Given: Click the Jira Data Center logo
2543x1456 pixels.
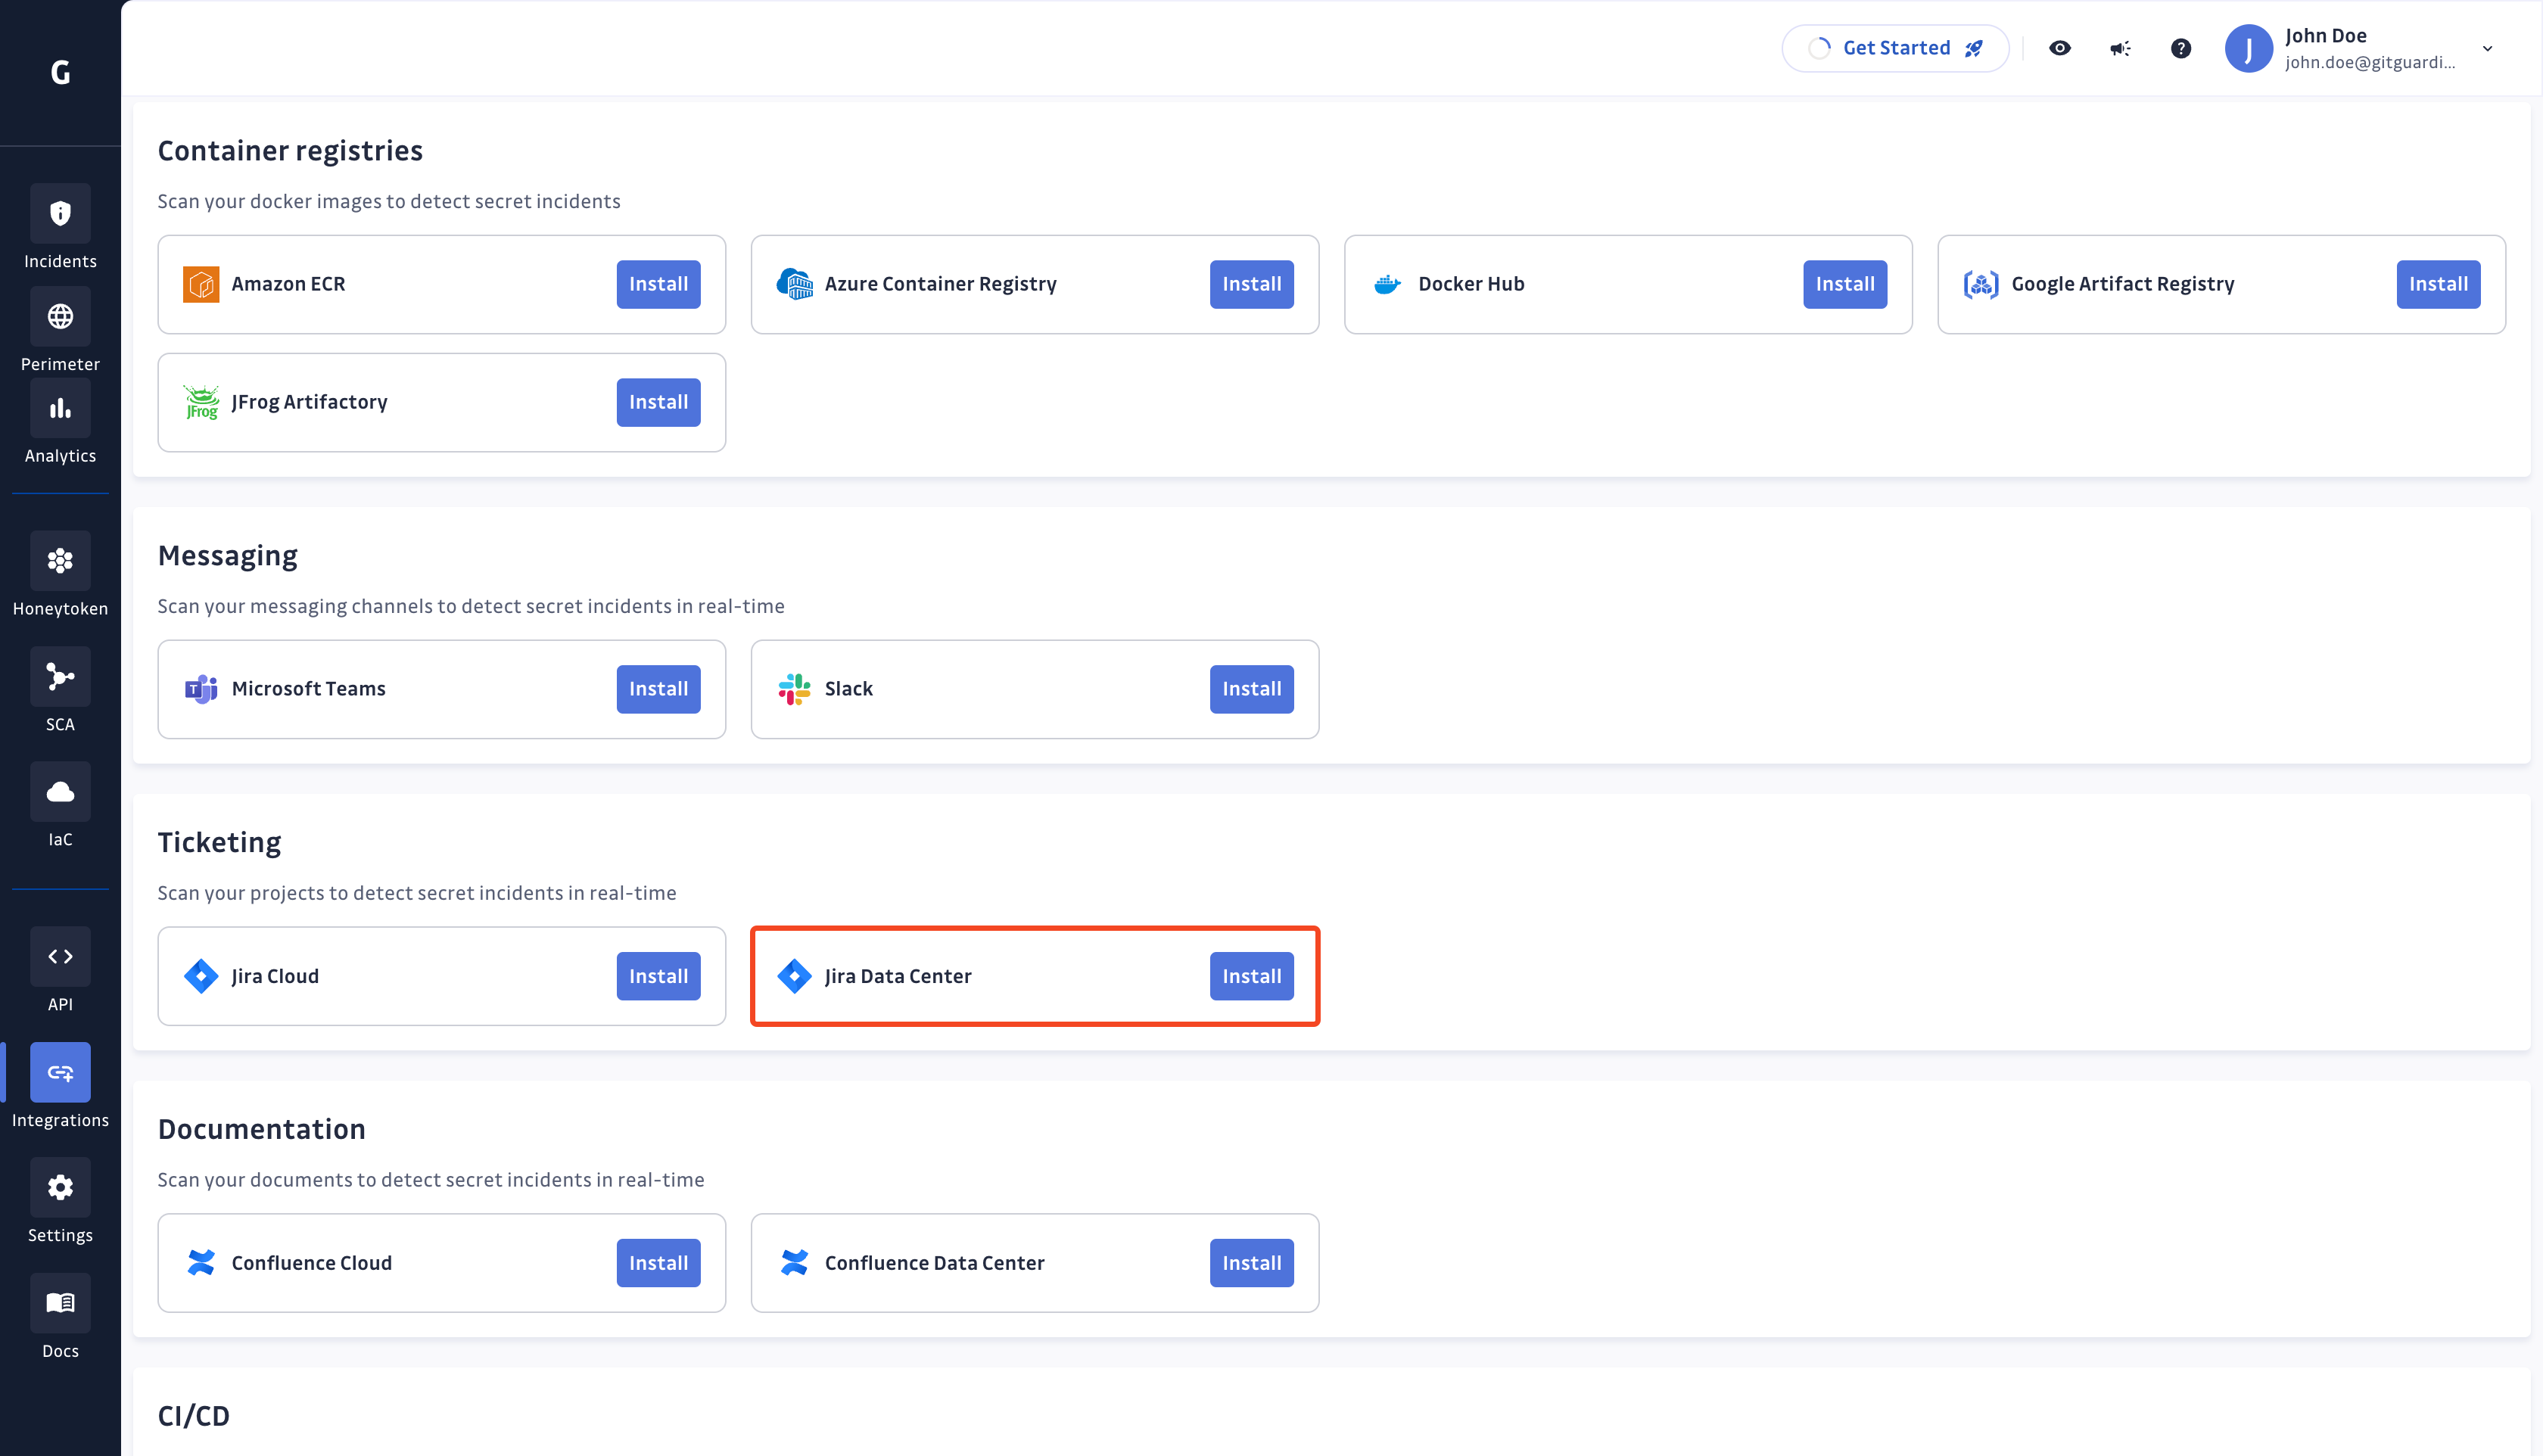Looking at the screenshot, I should (795, 976).
